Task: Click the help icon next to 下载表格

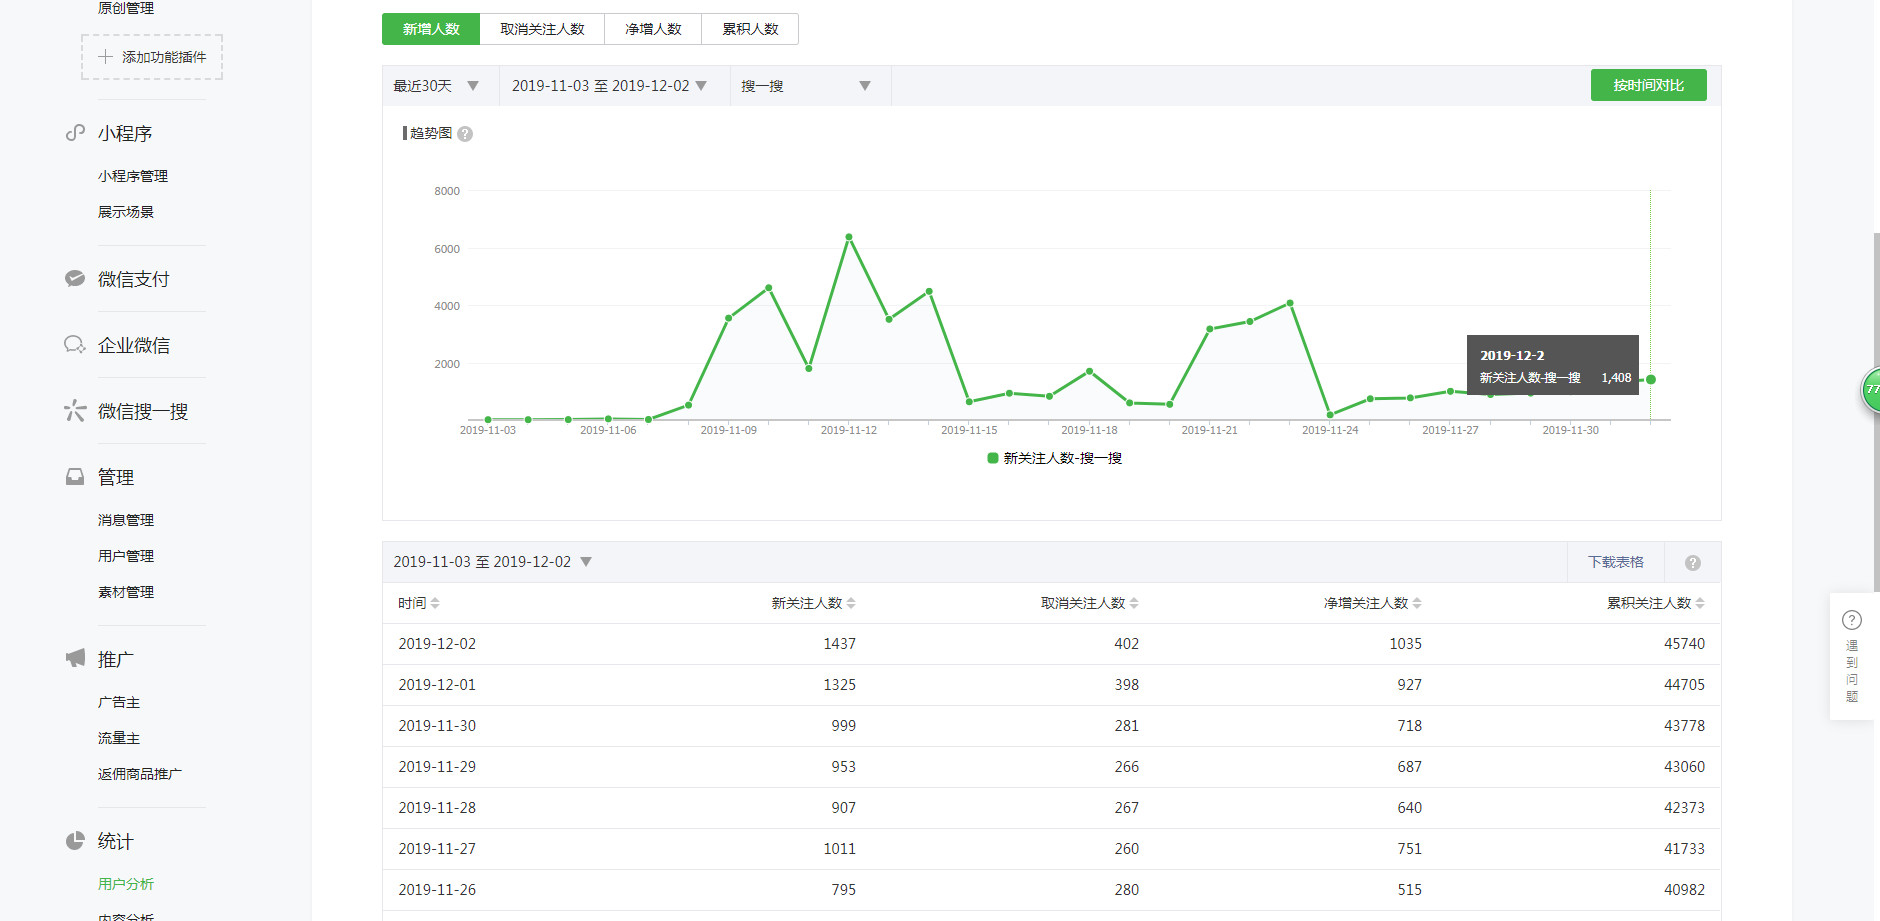Action: click(x=1692, y=563)
